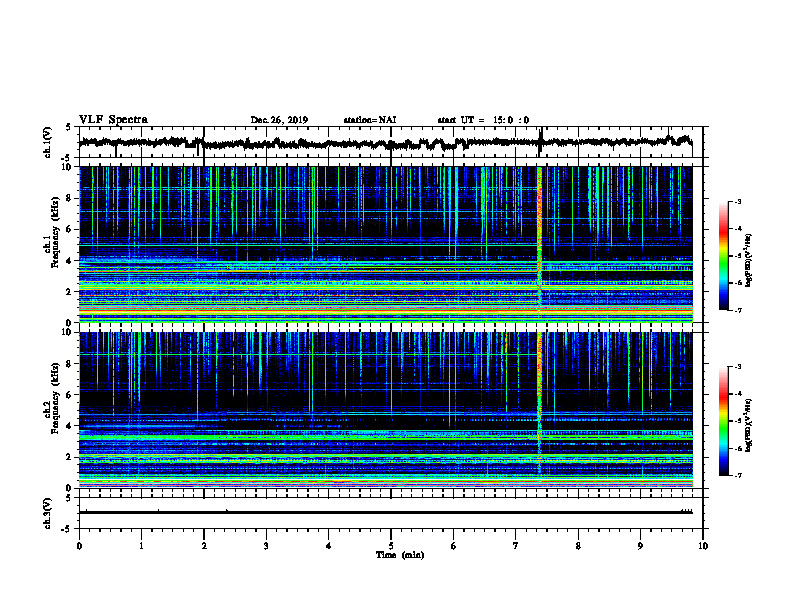Click the time axis tick label '7'
This screenshot has height=612, width=792.
(x=516, y=546)
